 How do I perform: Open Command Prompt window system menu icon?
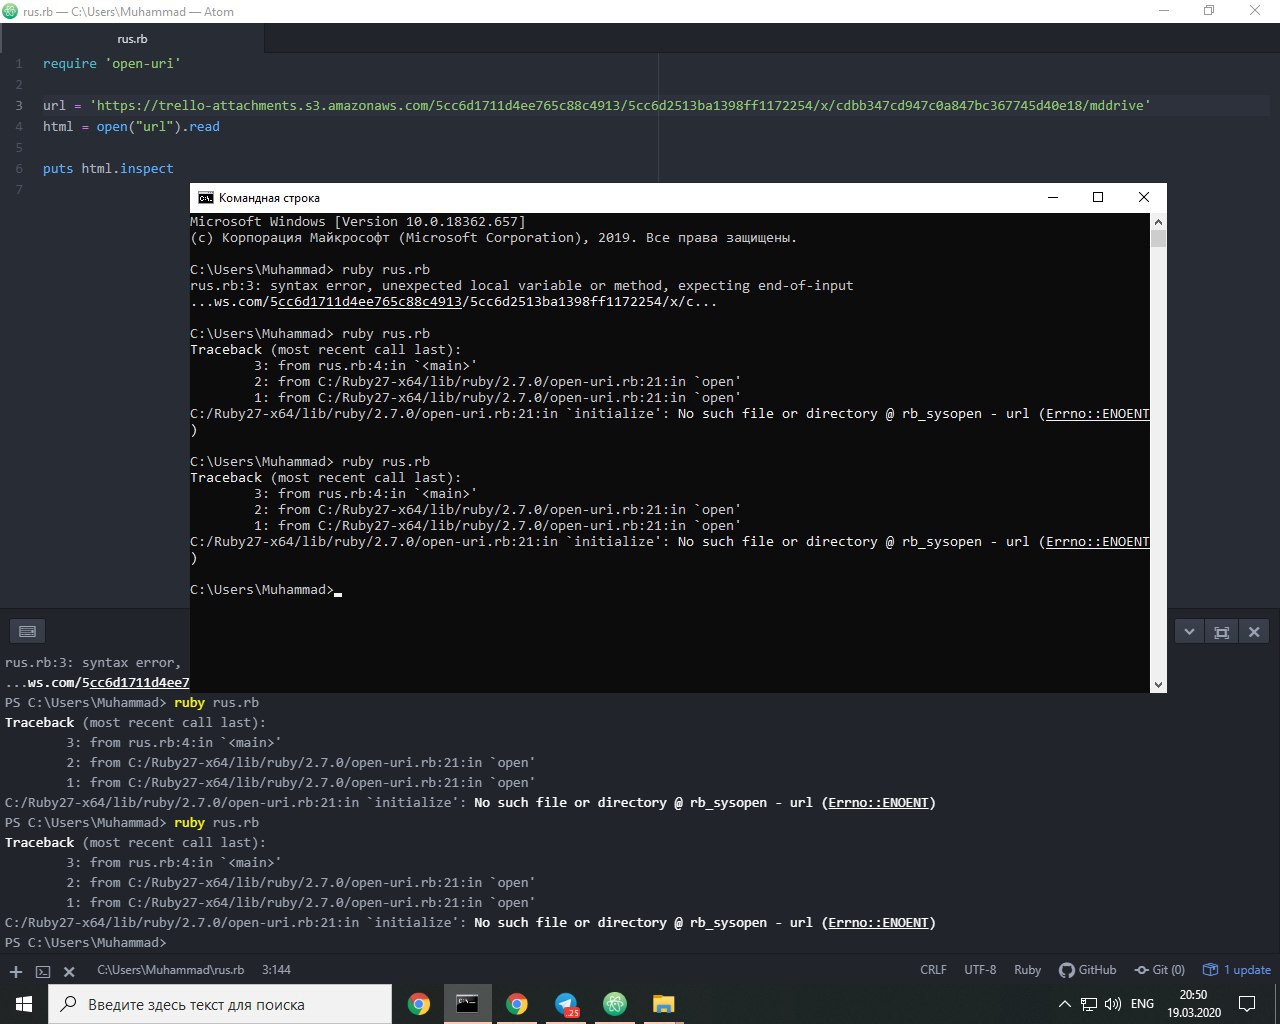205,198
